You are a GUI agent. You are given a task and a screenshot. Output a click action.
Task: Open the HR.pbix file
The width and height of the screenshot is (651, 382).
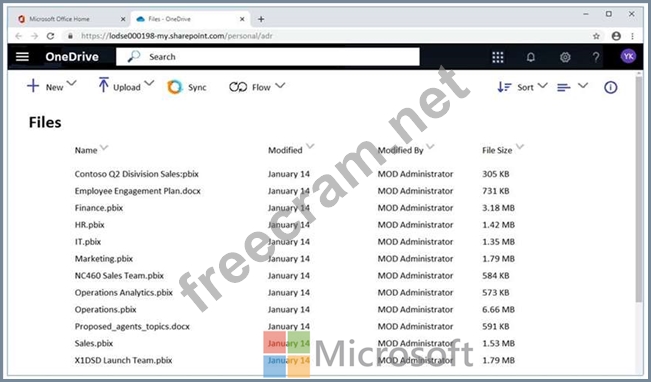pyautogui.click(x=90, y=225)
